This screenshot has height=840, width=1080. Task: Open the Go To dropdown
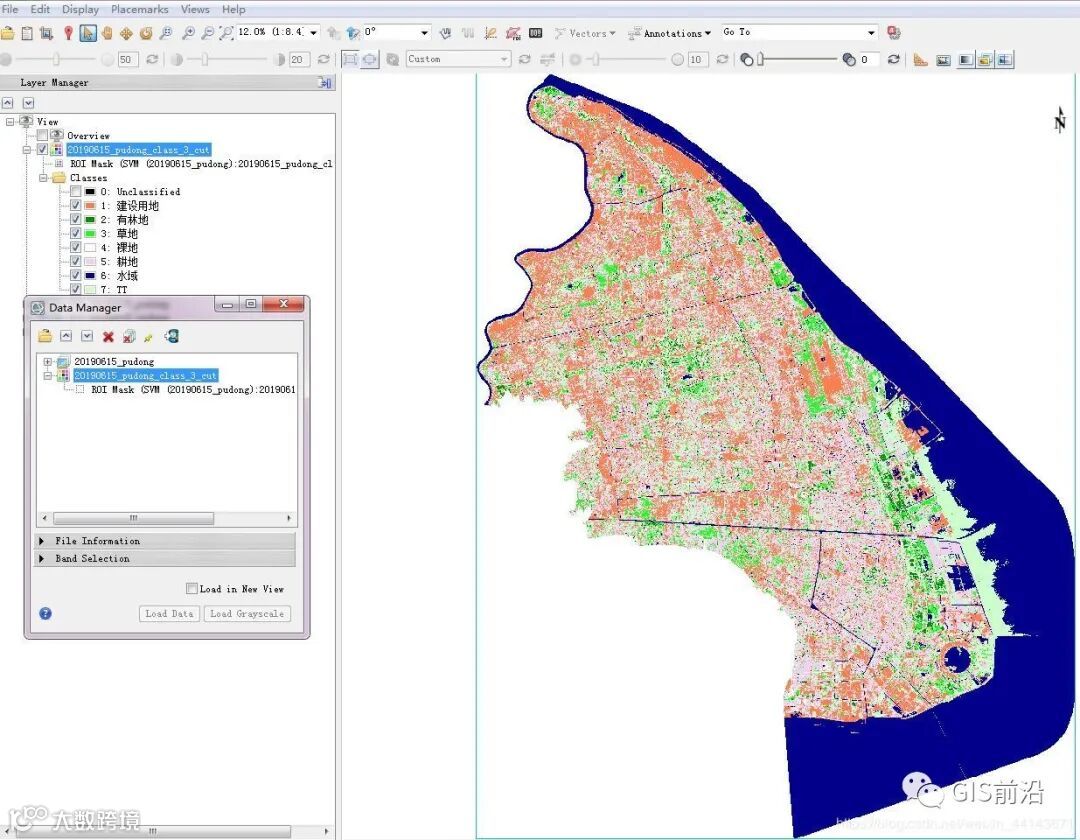pos(872,33)
